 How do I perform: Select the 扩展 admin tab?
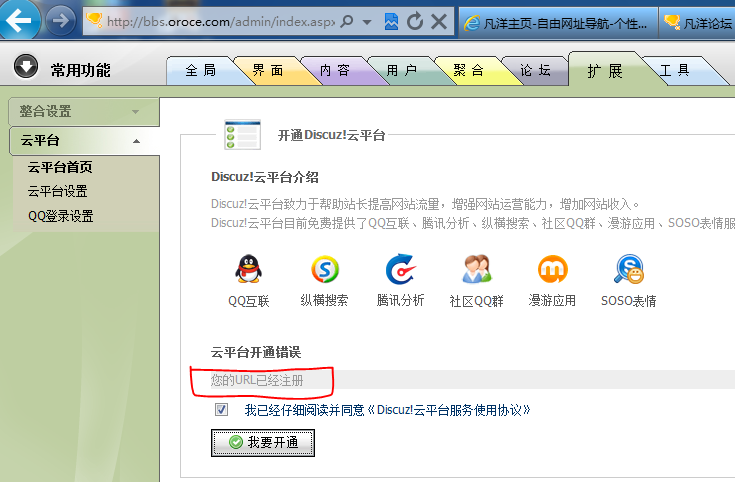coord(605,71)
